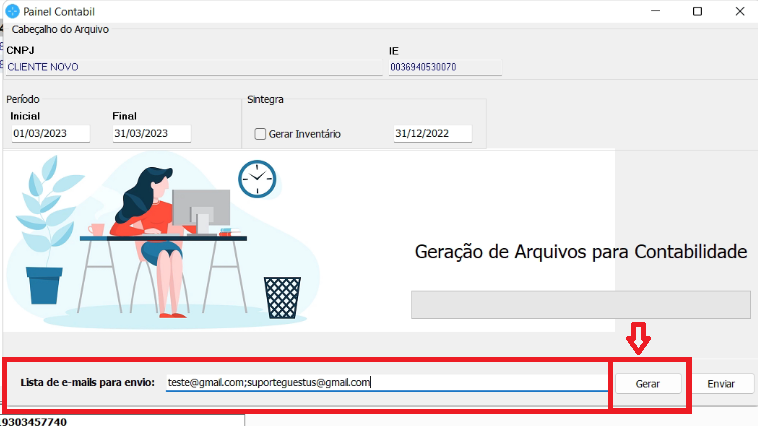Maximize the Painel Contabil window
The height and width of the screenshot is (426, 758).
(697, 11)
